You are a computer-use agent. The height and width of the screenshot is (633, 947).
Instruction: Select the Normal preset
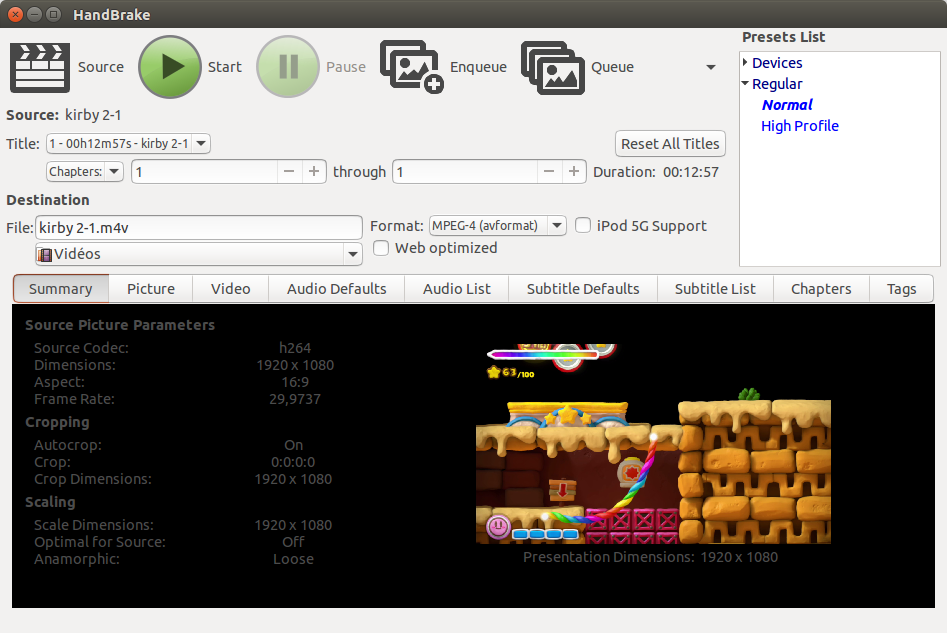click(x=787, y=105)
